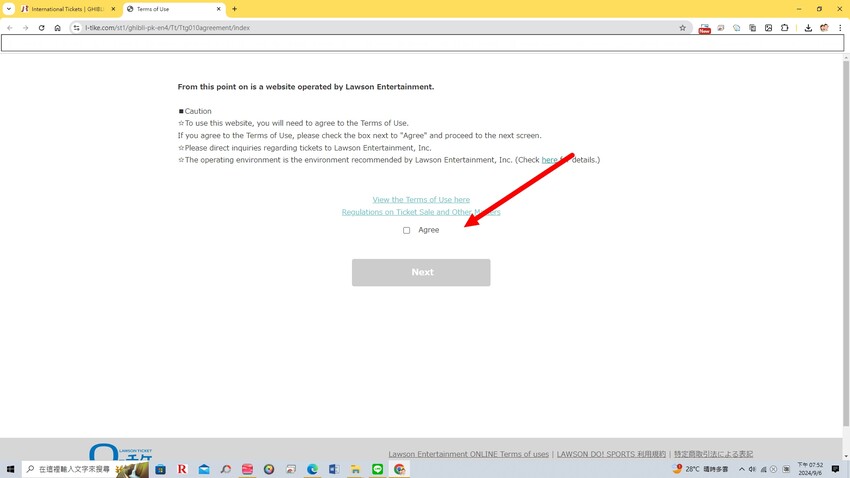Open the View the Terms of Use link
The width and height of the screenshot is (850, 478).
coord(421,200)
